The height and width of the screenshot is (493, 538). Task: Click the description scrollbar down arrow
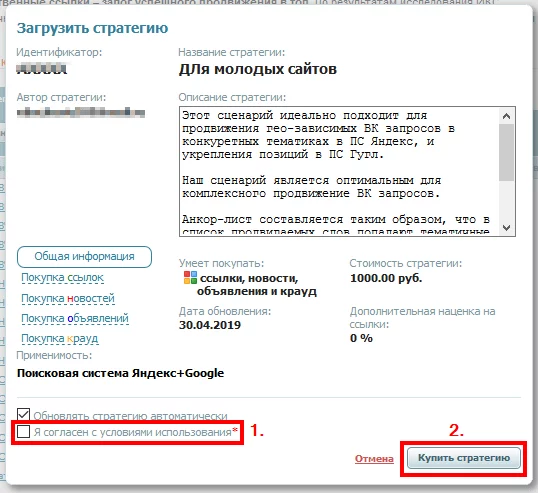(x=506, y=227)
